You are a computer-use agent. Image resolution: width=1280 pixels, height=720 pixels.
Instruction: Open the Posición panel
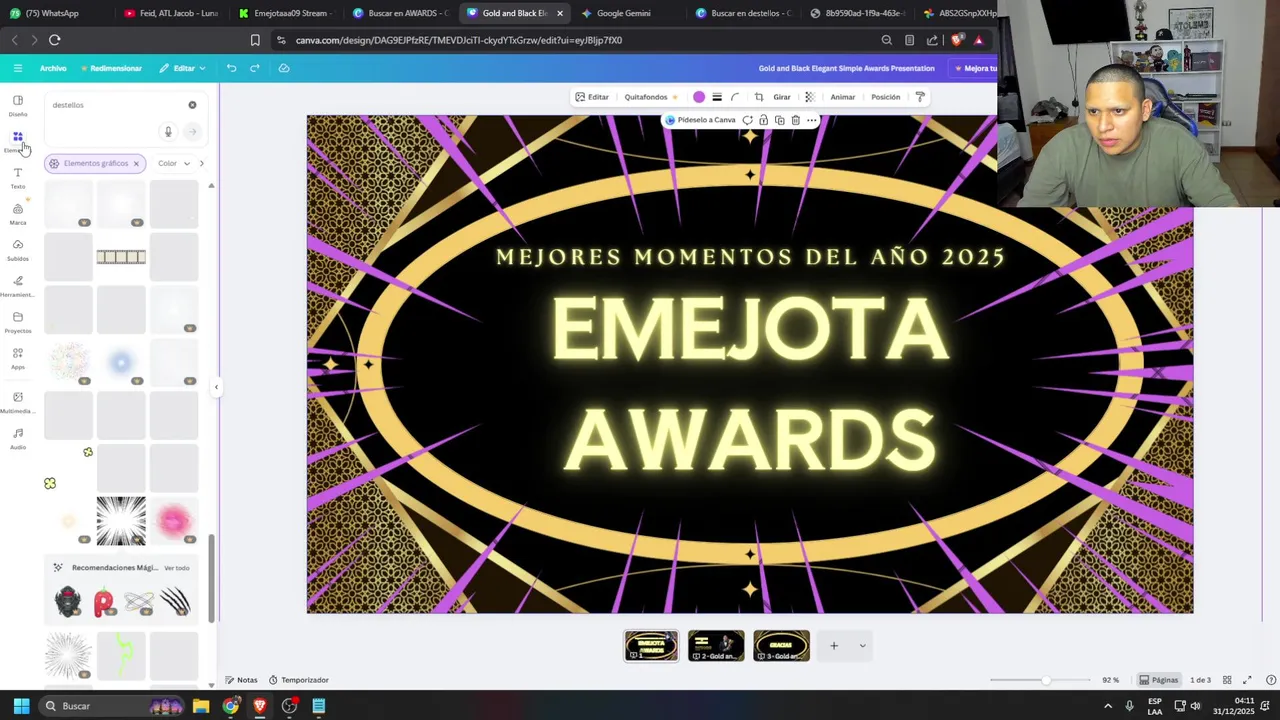(886, 97)
